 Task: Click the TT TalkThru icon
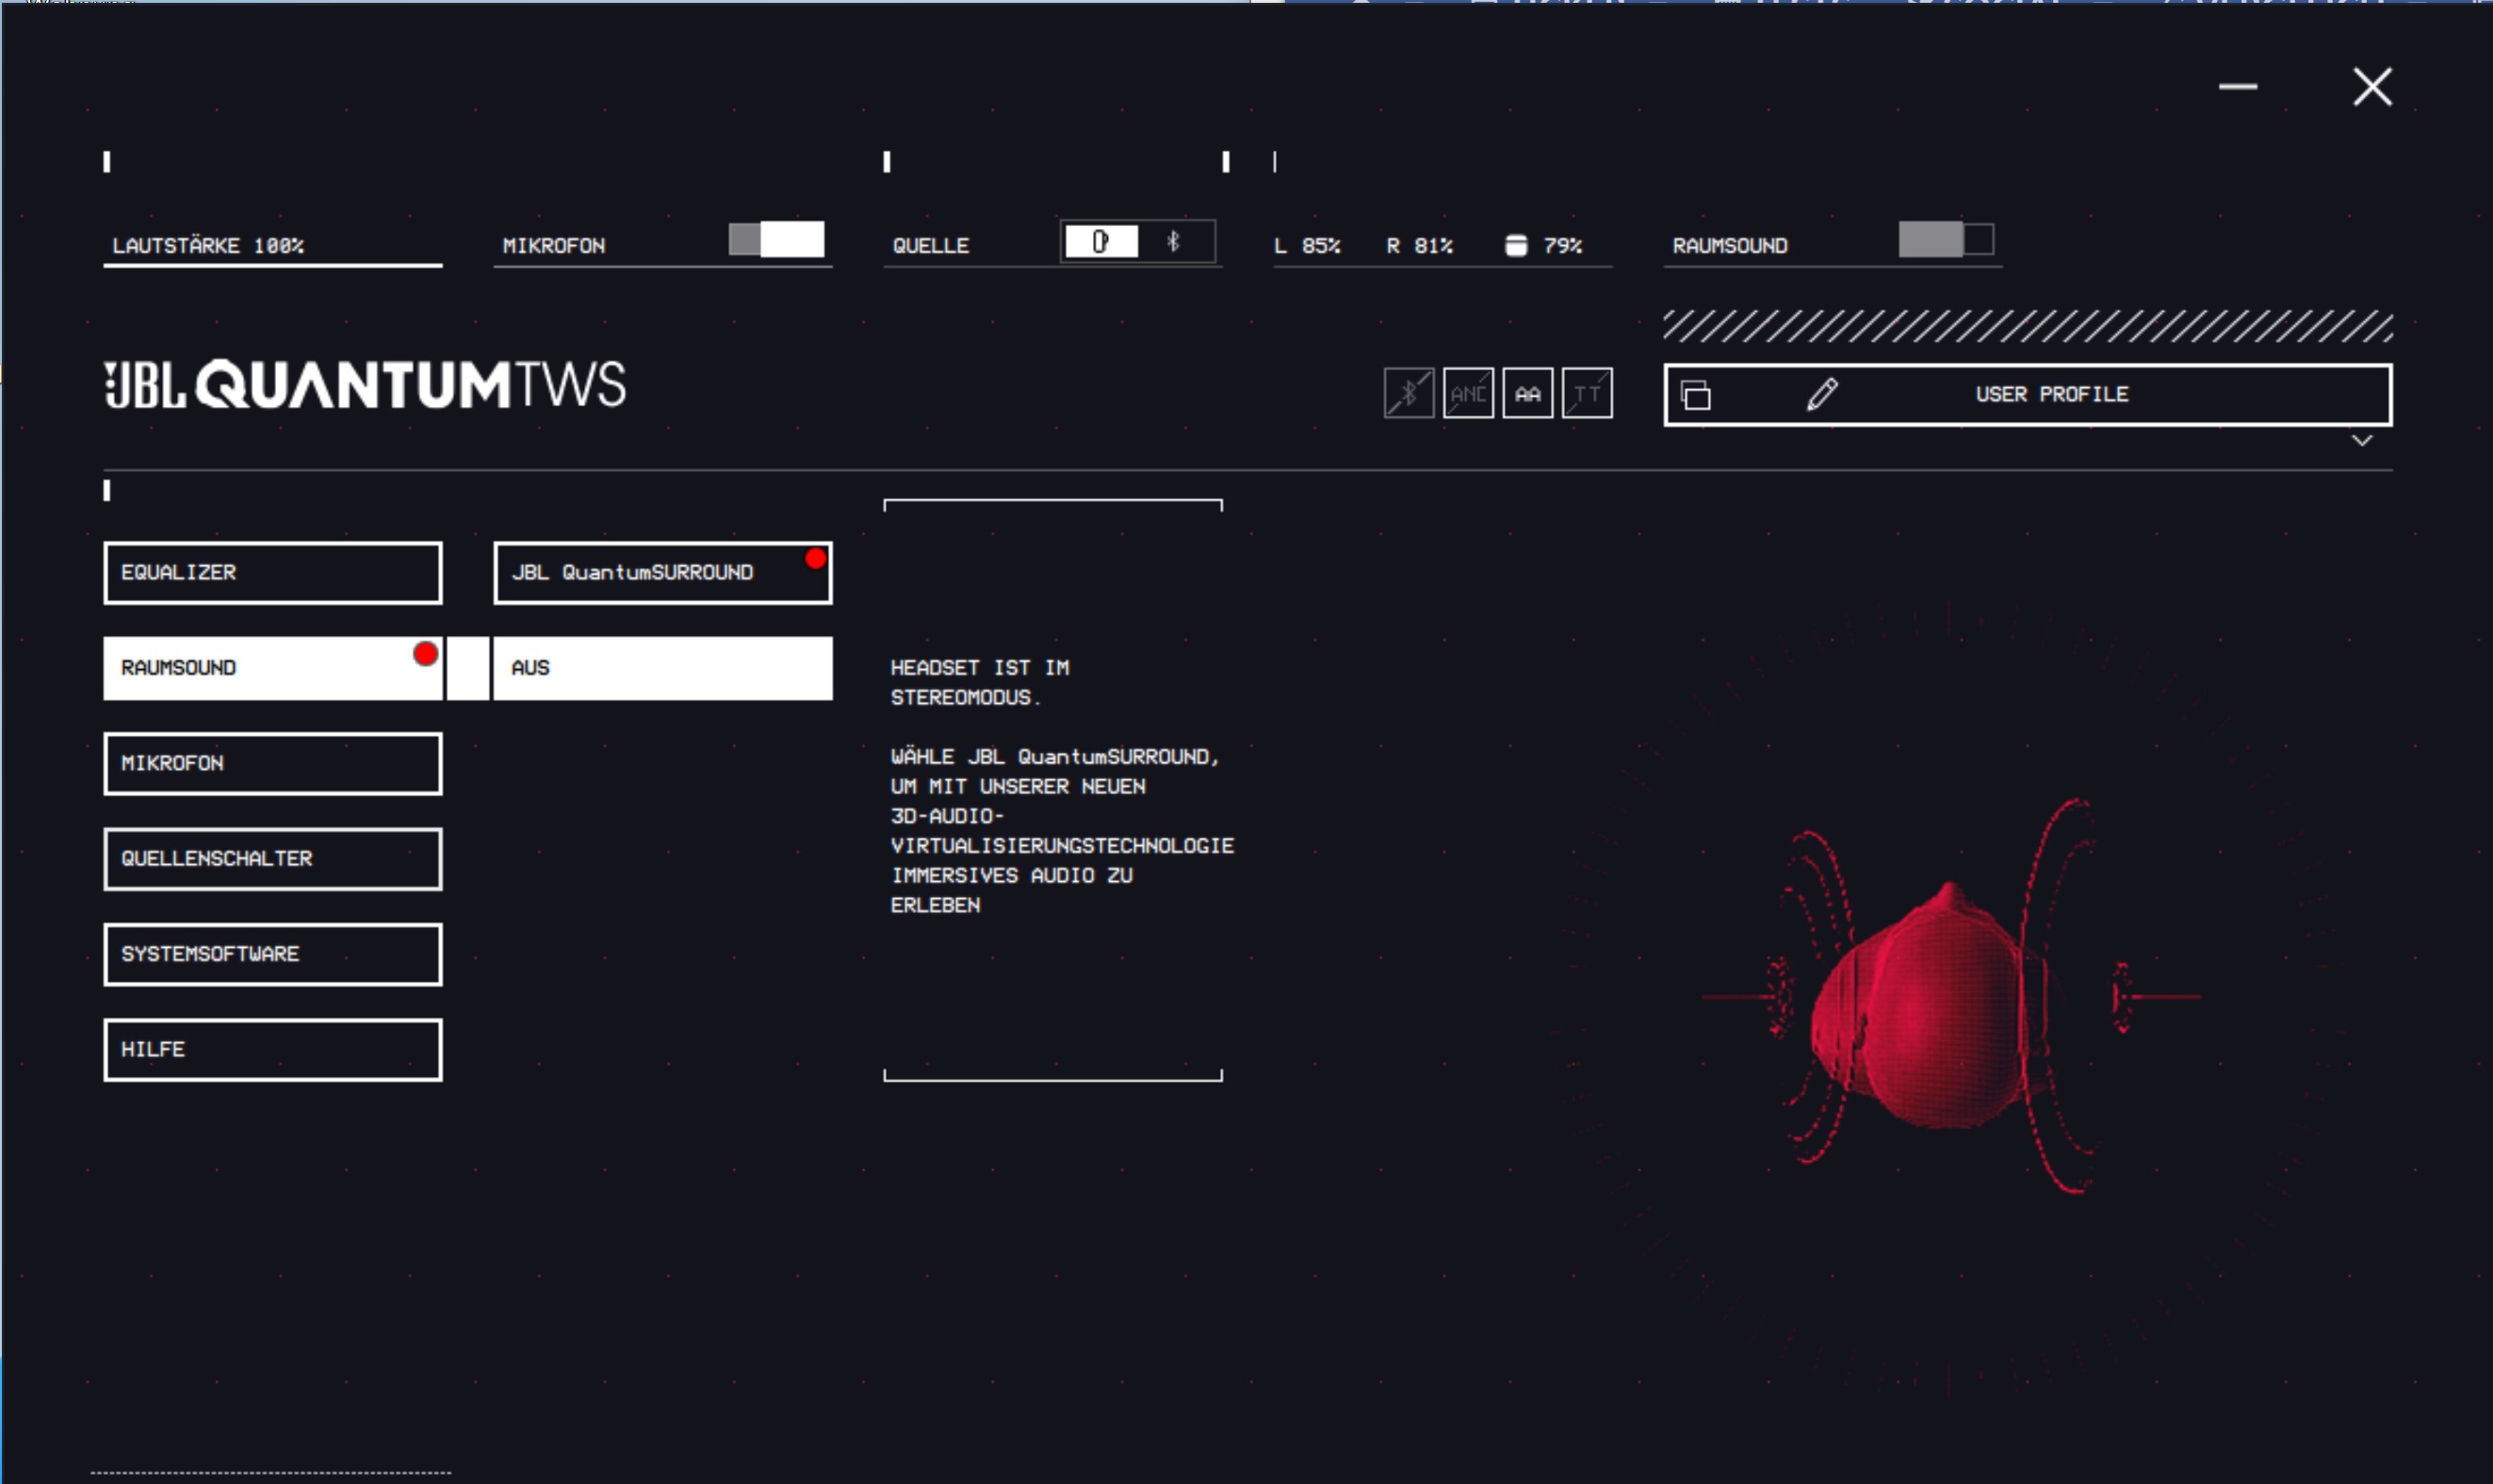(1586, 393)
